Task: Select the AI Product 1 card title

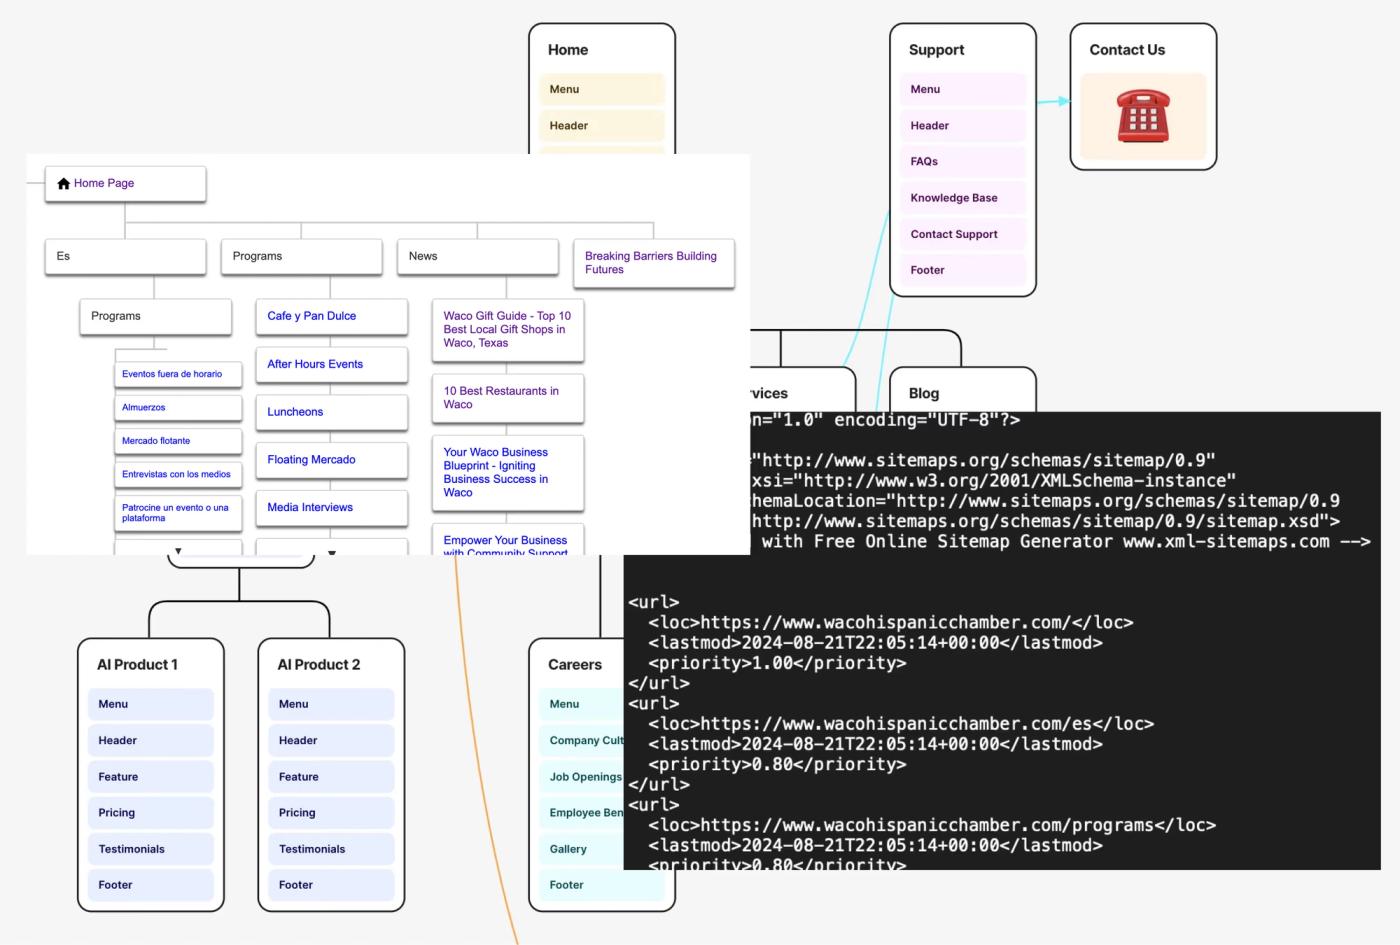Action: point(137,665)
